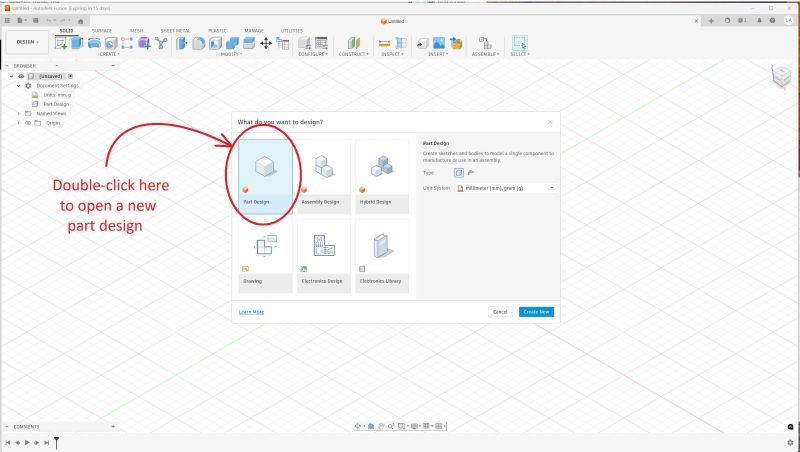Switch to the SURFACE tab
Viewport: 800px width, 452px height.
click(102, 30)
